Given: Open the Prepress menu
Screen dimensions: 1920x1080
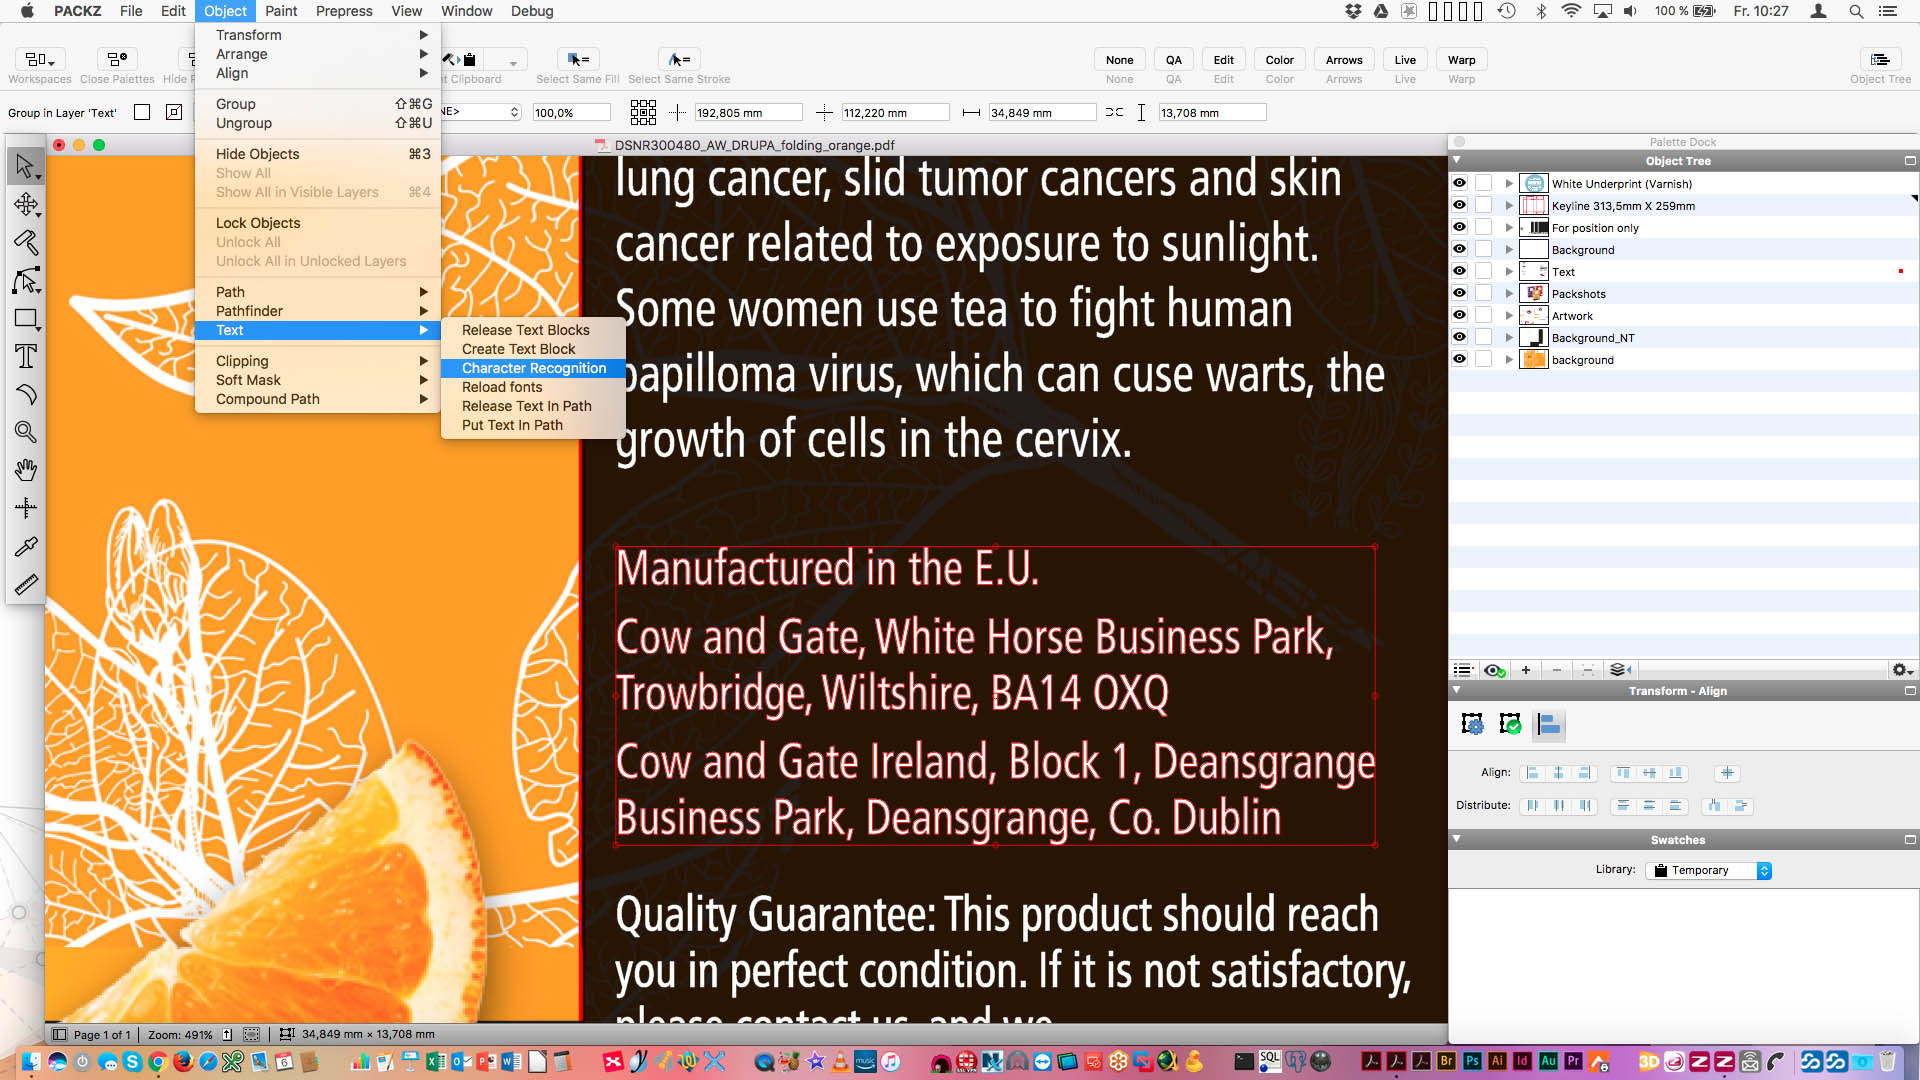Looking at the screenshot, I should [344, 11].
